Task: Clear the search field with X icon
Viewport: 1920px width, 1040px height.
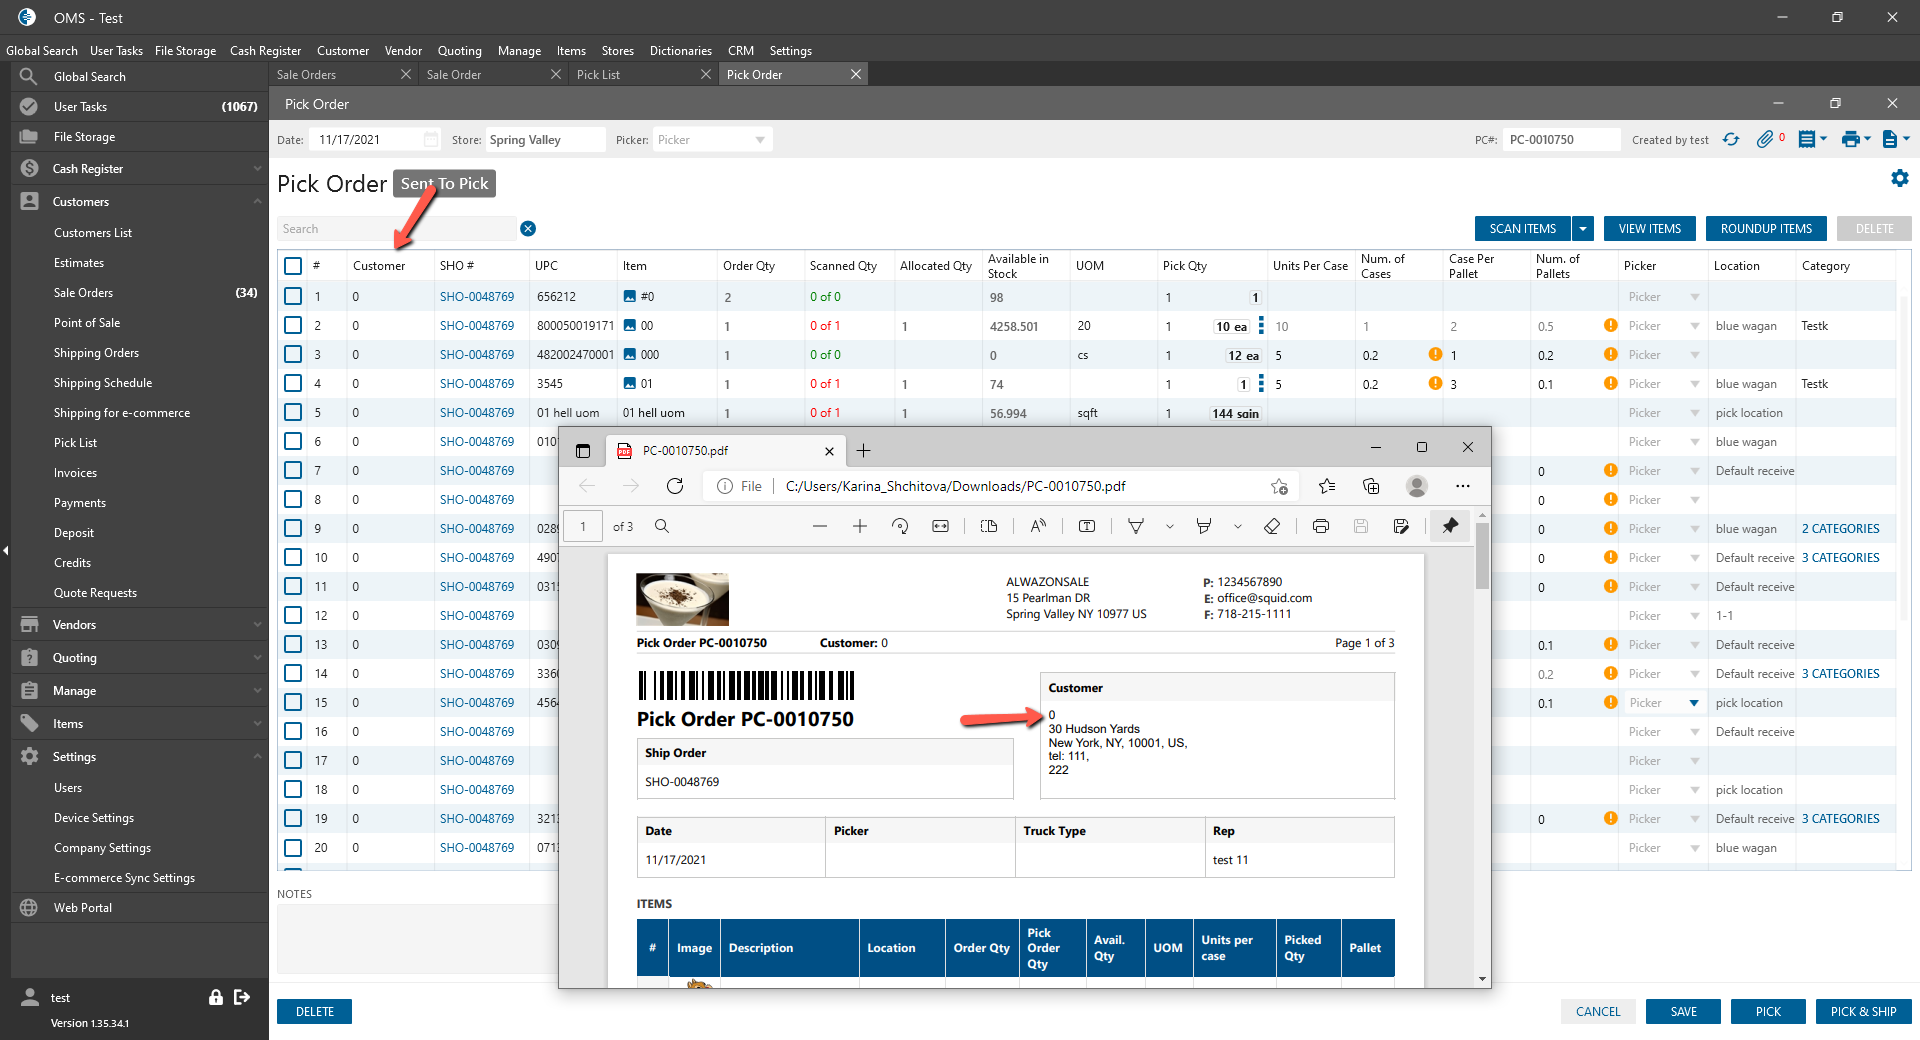Action: coord(528,229)
